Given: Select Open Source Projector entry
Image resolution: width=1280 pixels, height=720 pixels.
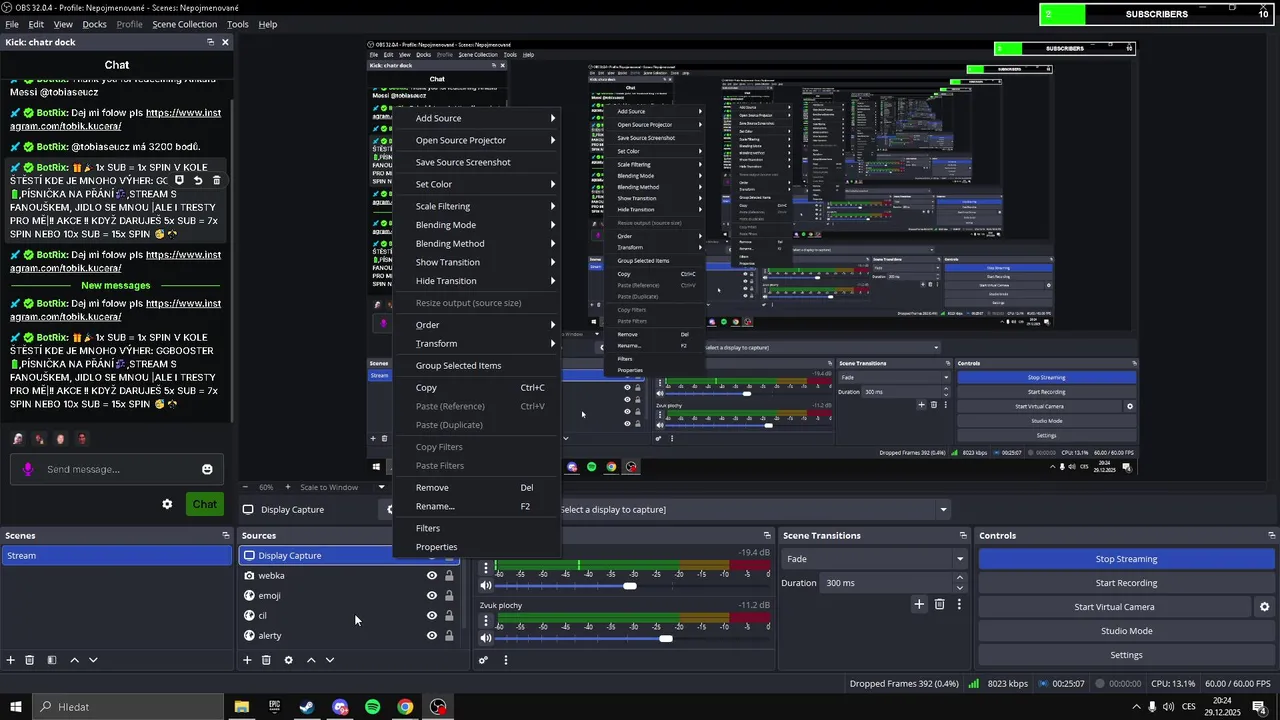Looking at the screenshot, I should tap(476, 140).
